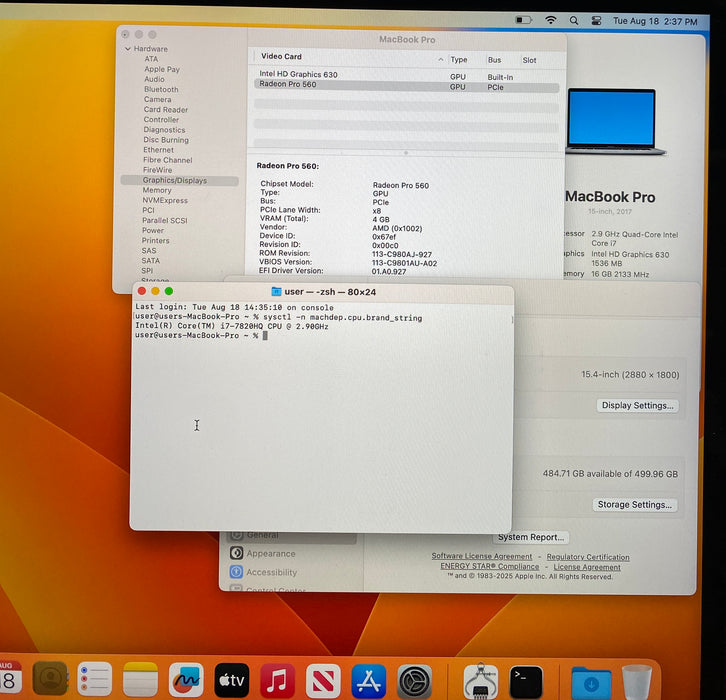Open Control Center from the menu bar
The image size is (726, 700).
(596, 21)
